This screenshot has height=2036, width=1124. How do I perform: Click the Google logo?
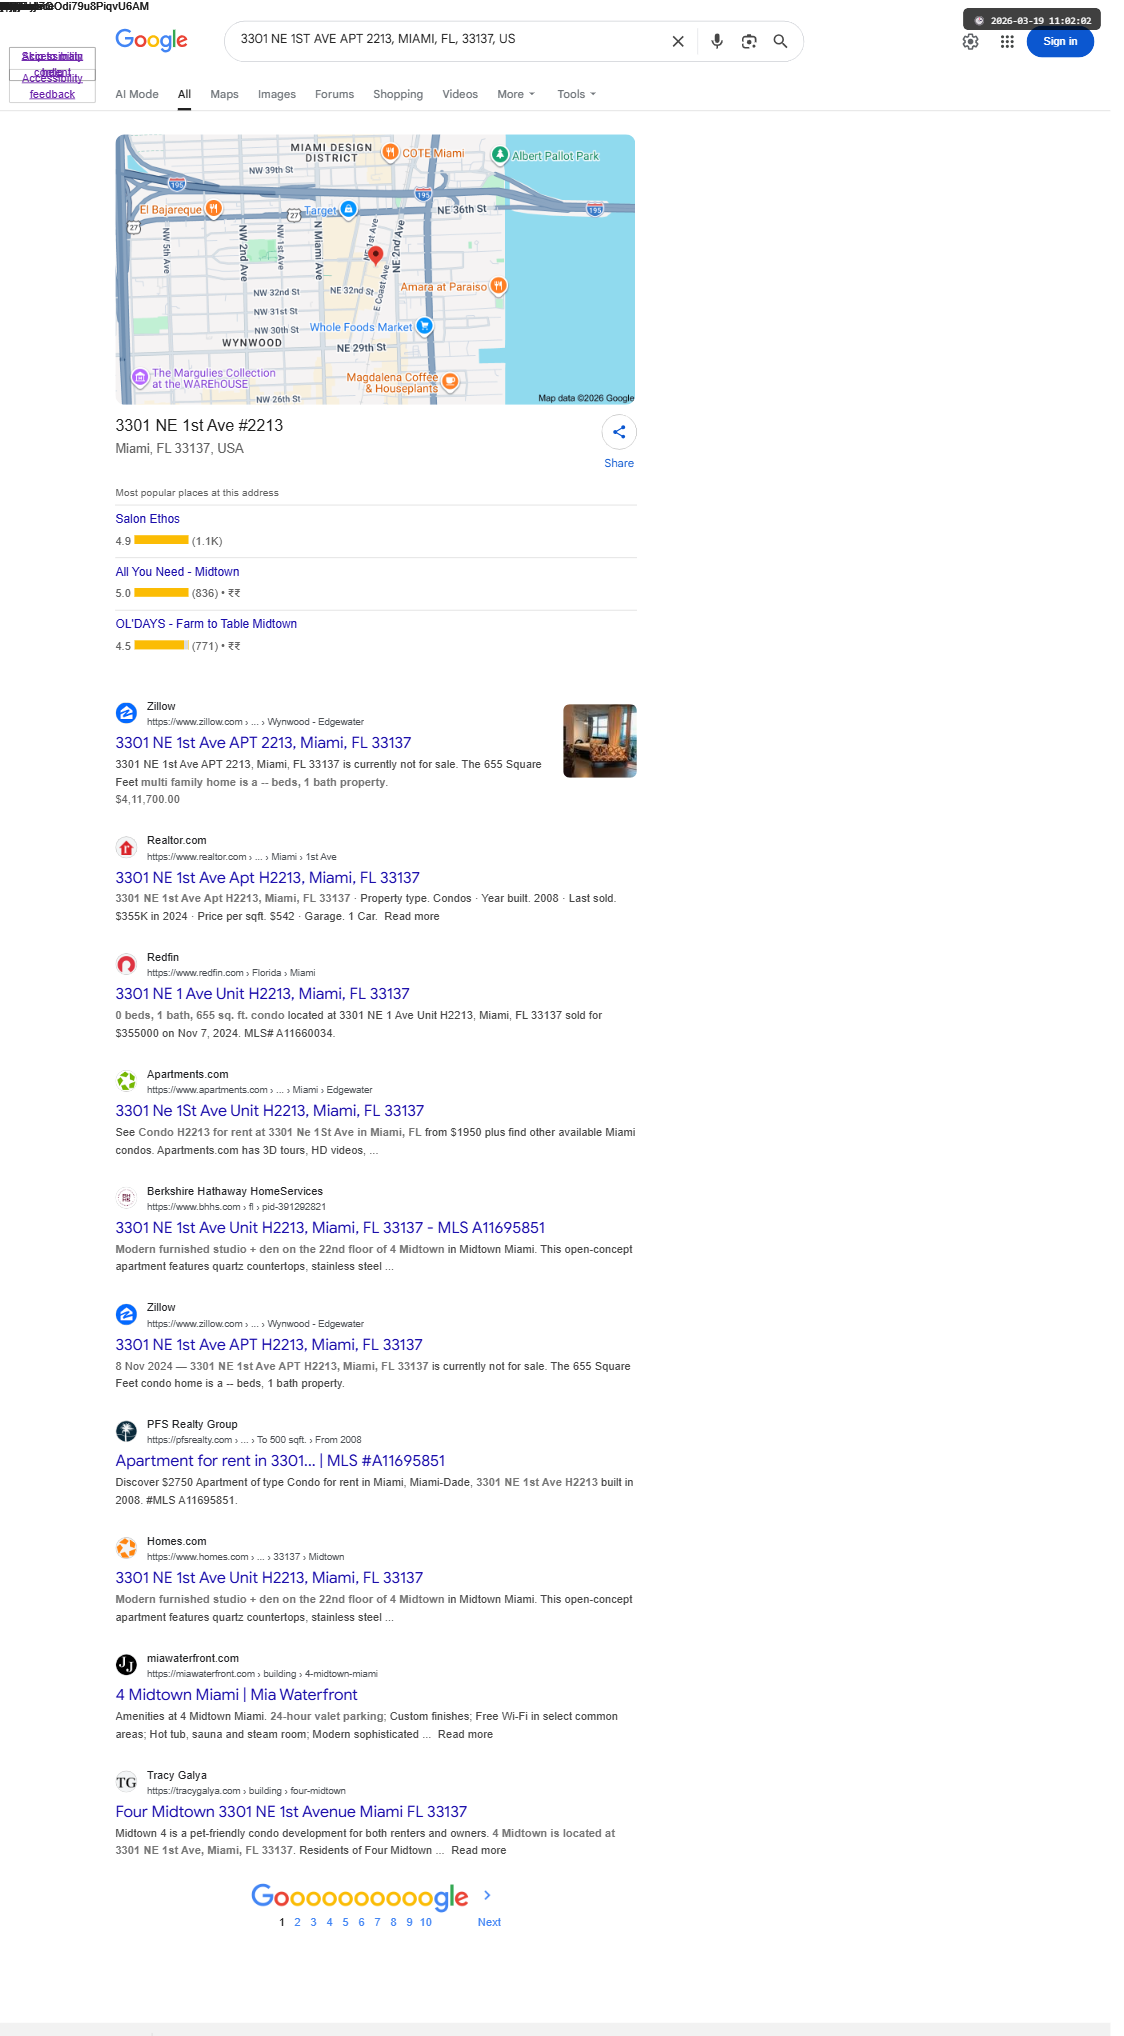[151, 40]
